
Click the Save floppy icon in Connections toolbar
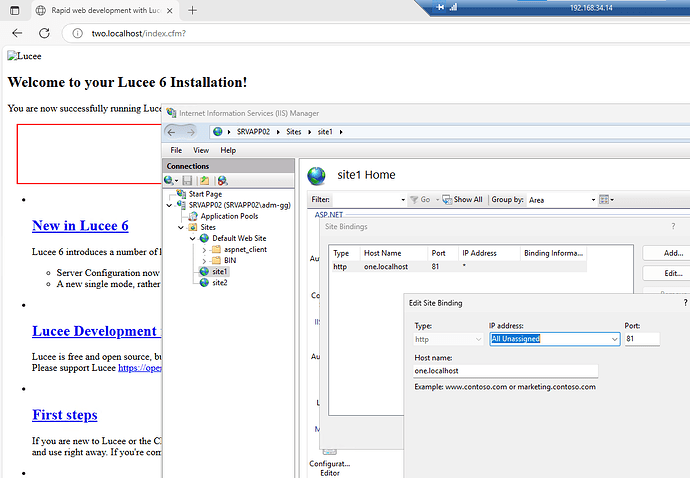(x=187, y=180)
